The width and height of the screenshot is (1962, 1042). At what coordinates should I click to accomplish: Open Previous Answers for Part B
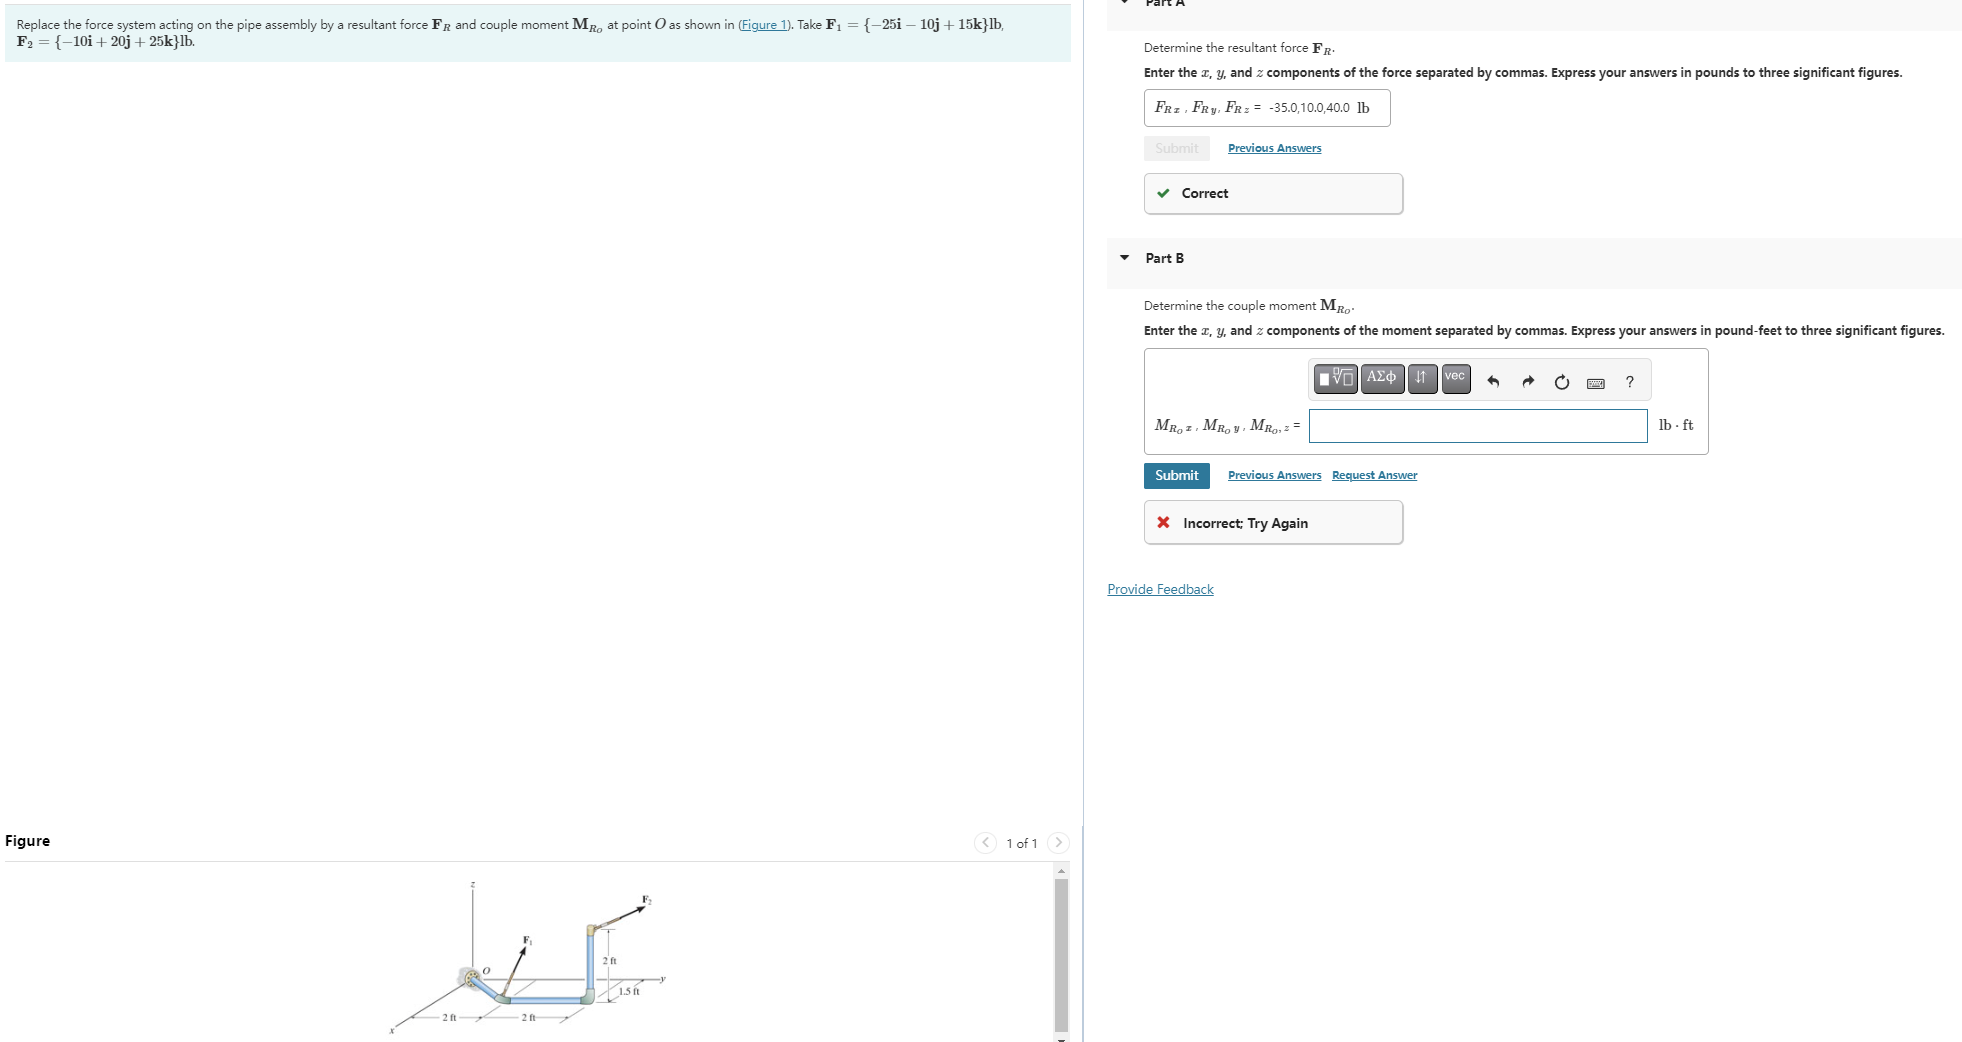click(x=1274, y=476)
